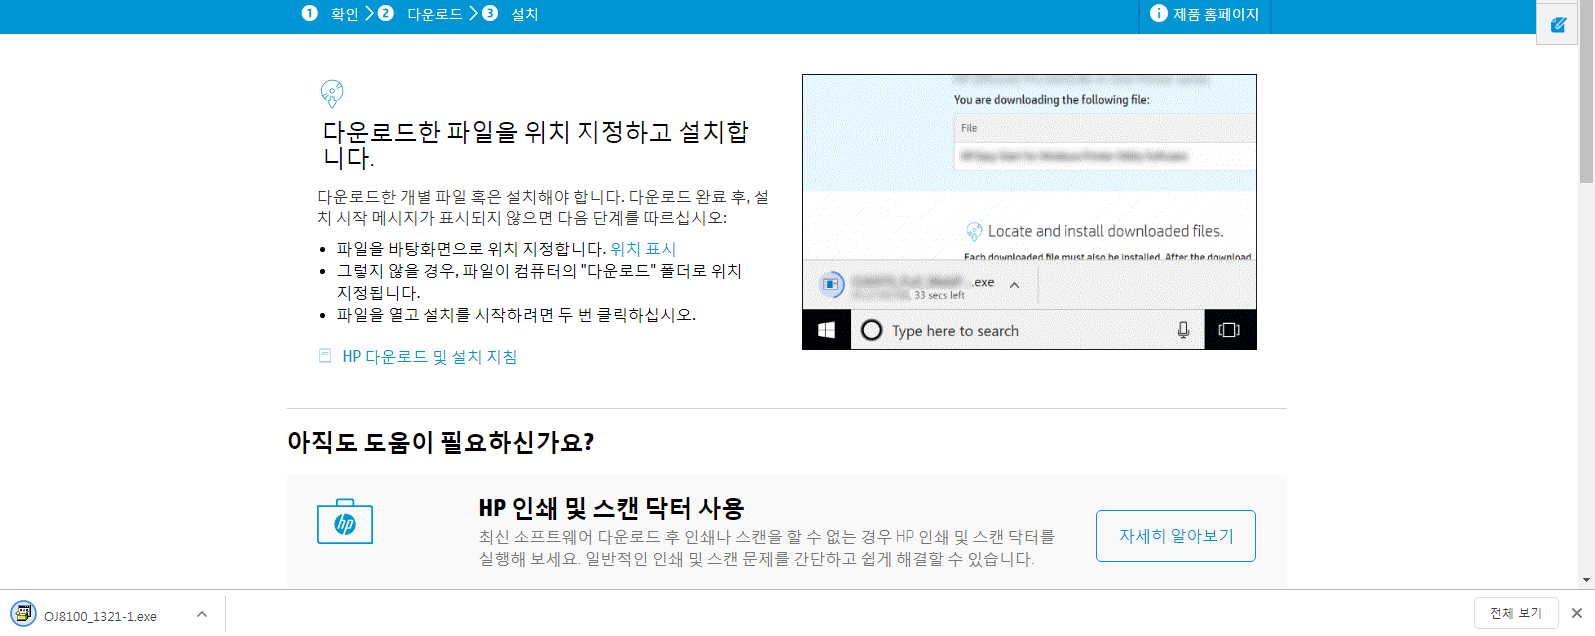Click the installation instructions screenshot thumbnail

tap(1029, 212)
